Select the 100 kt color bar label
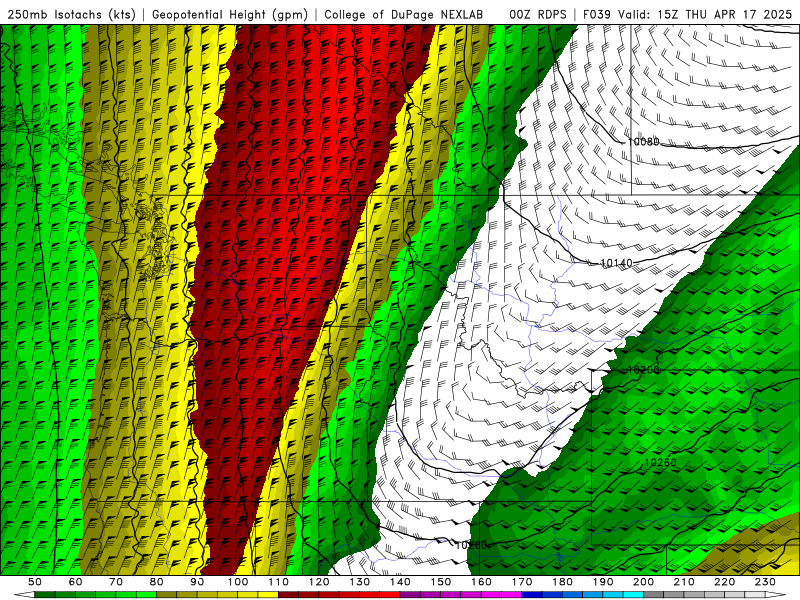Image resolution: width=800 pixels, height=600 pixels. (x=238, y=582)
